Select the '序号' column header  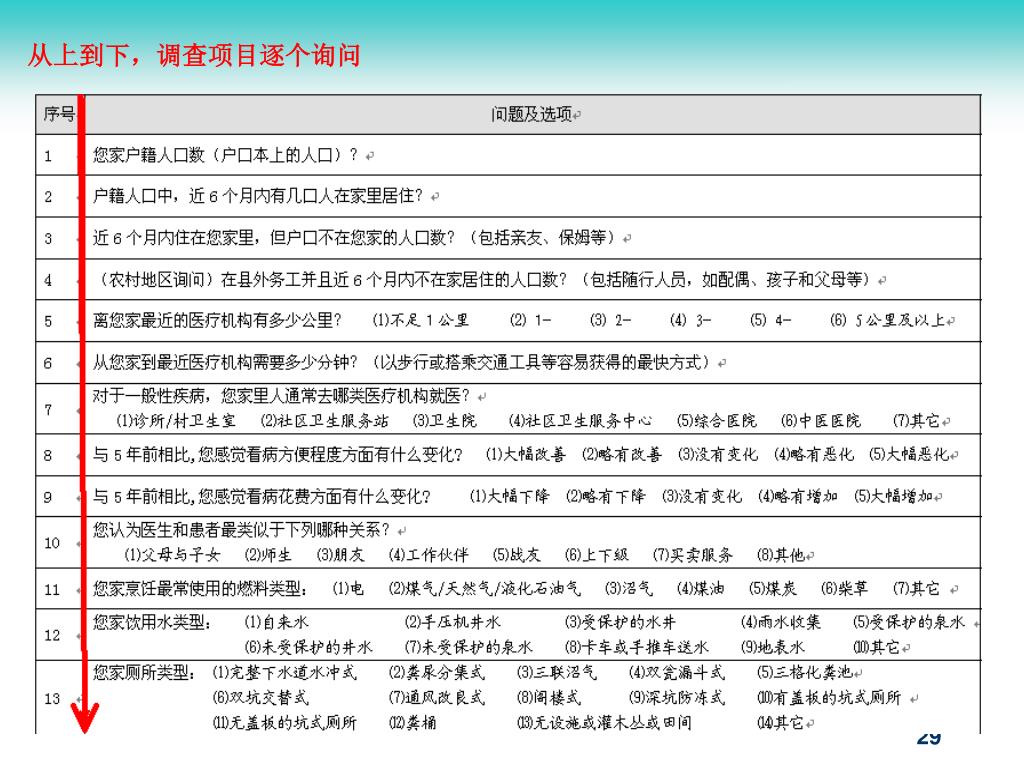point(59,114)
